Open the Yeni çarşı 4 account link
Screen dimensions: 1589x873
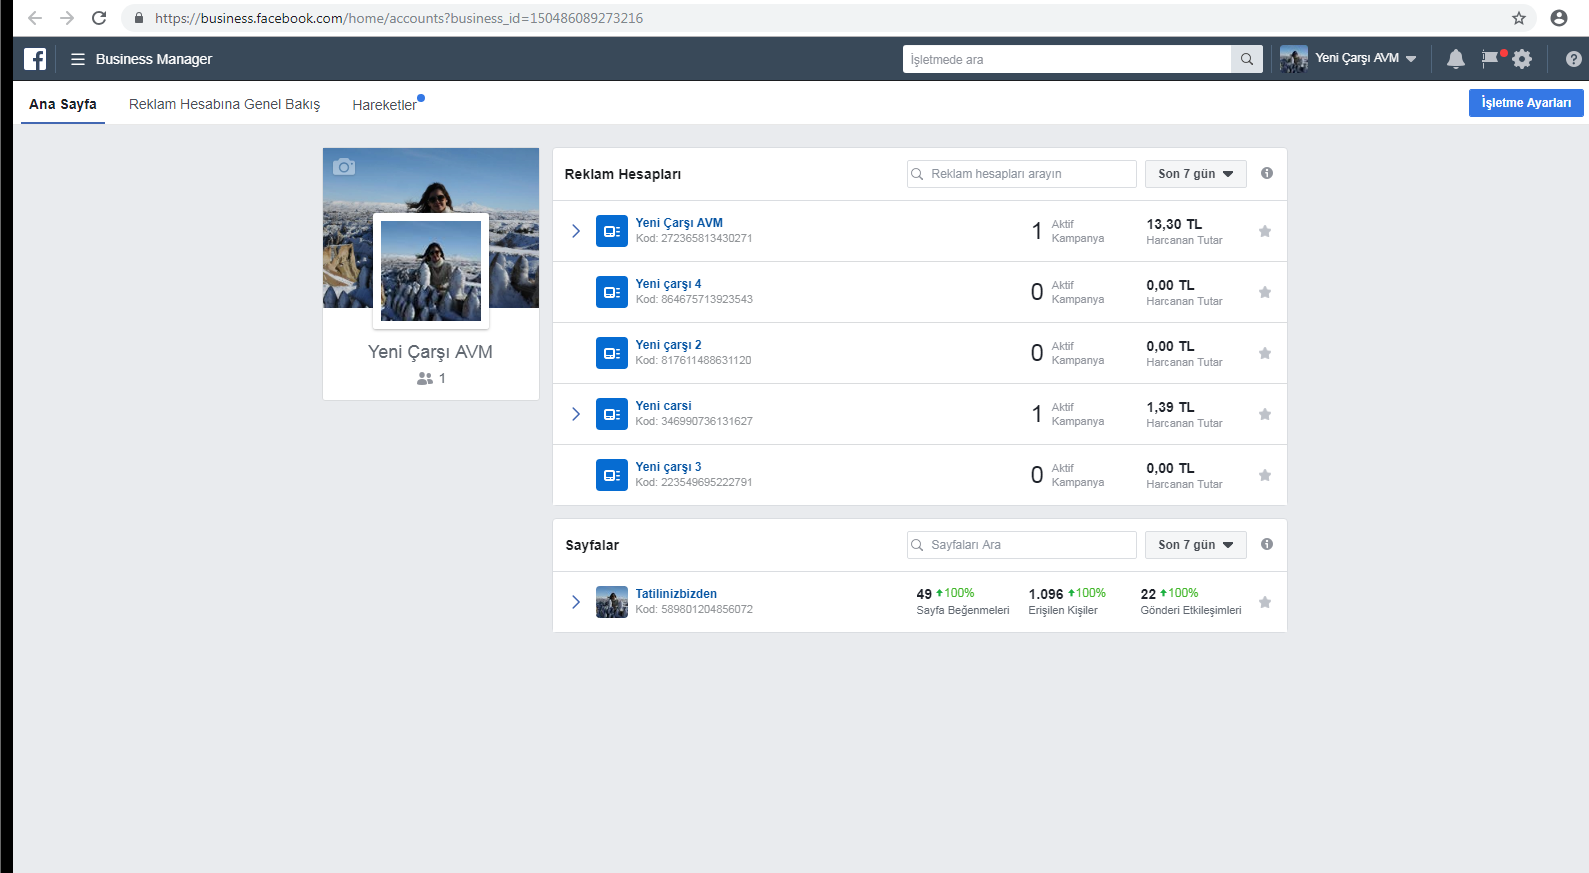pos(668,284)
